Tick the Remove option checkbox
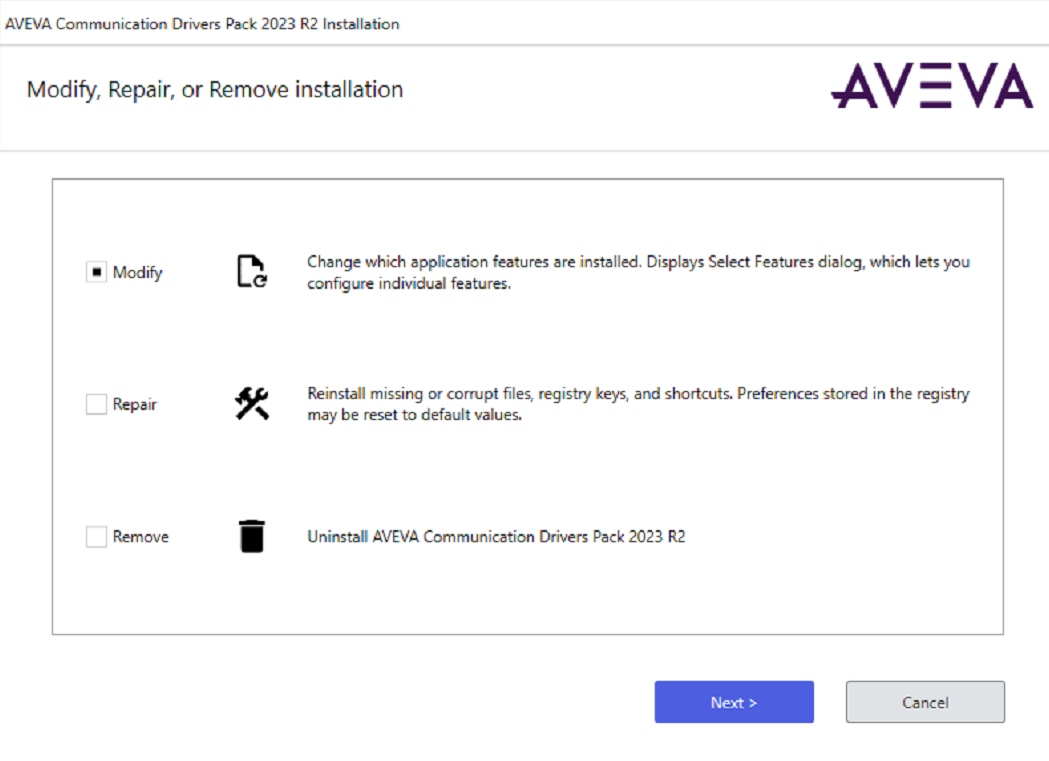Image resolution: width=1049 pixels, height=761 pixels. [96, 536]
